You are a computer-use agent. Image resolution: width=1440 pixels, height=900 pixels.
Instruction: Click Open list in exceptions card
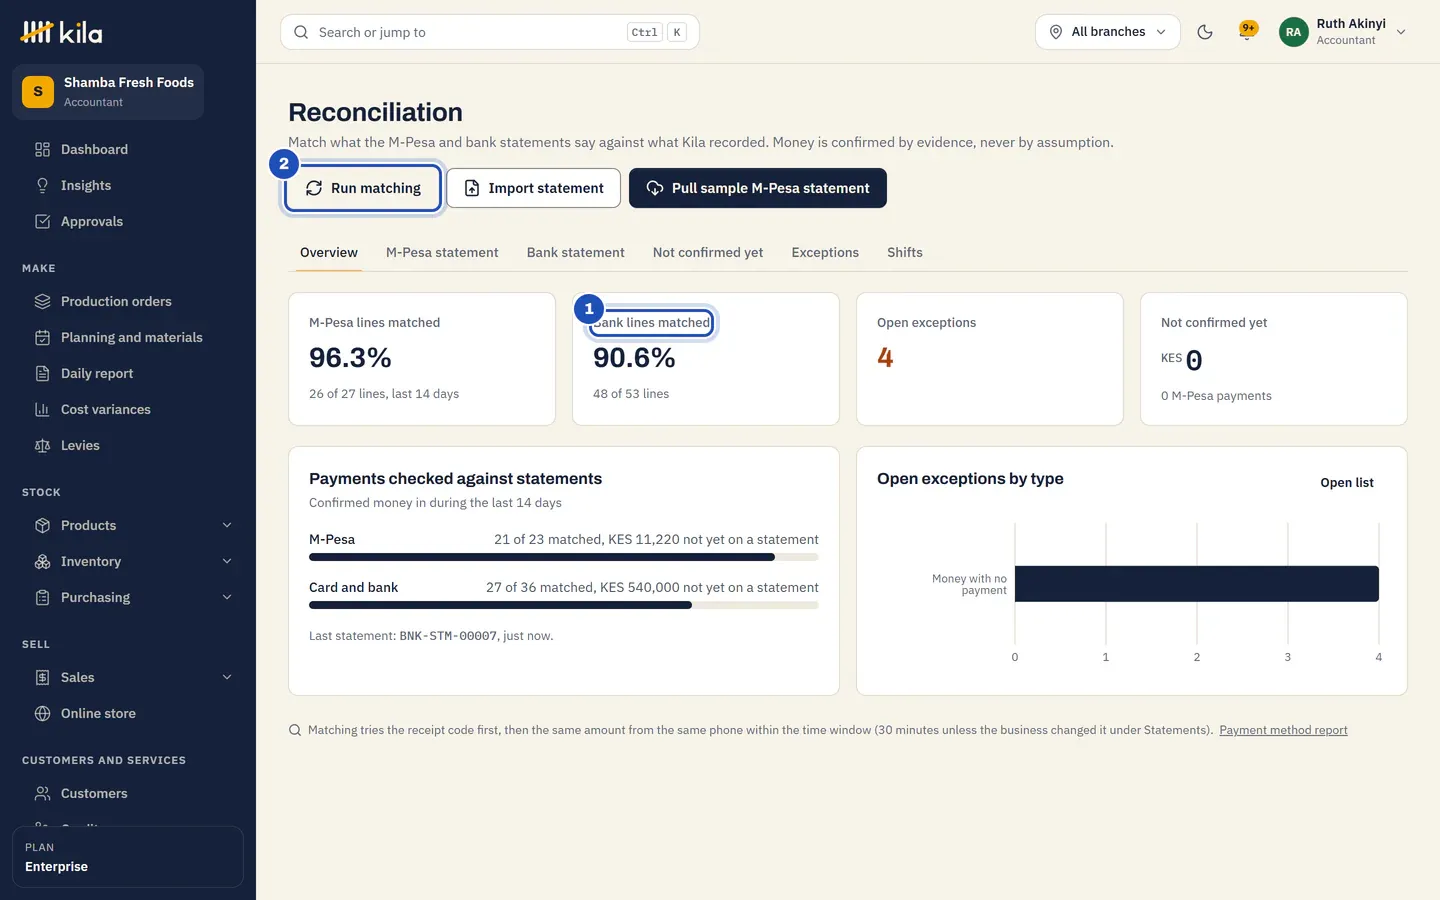tap(1347, 482)
